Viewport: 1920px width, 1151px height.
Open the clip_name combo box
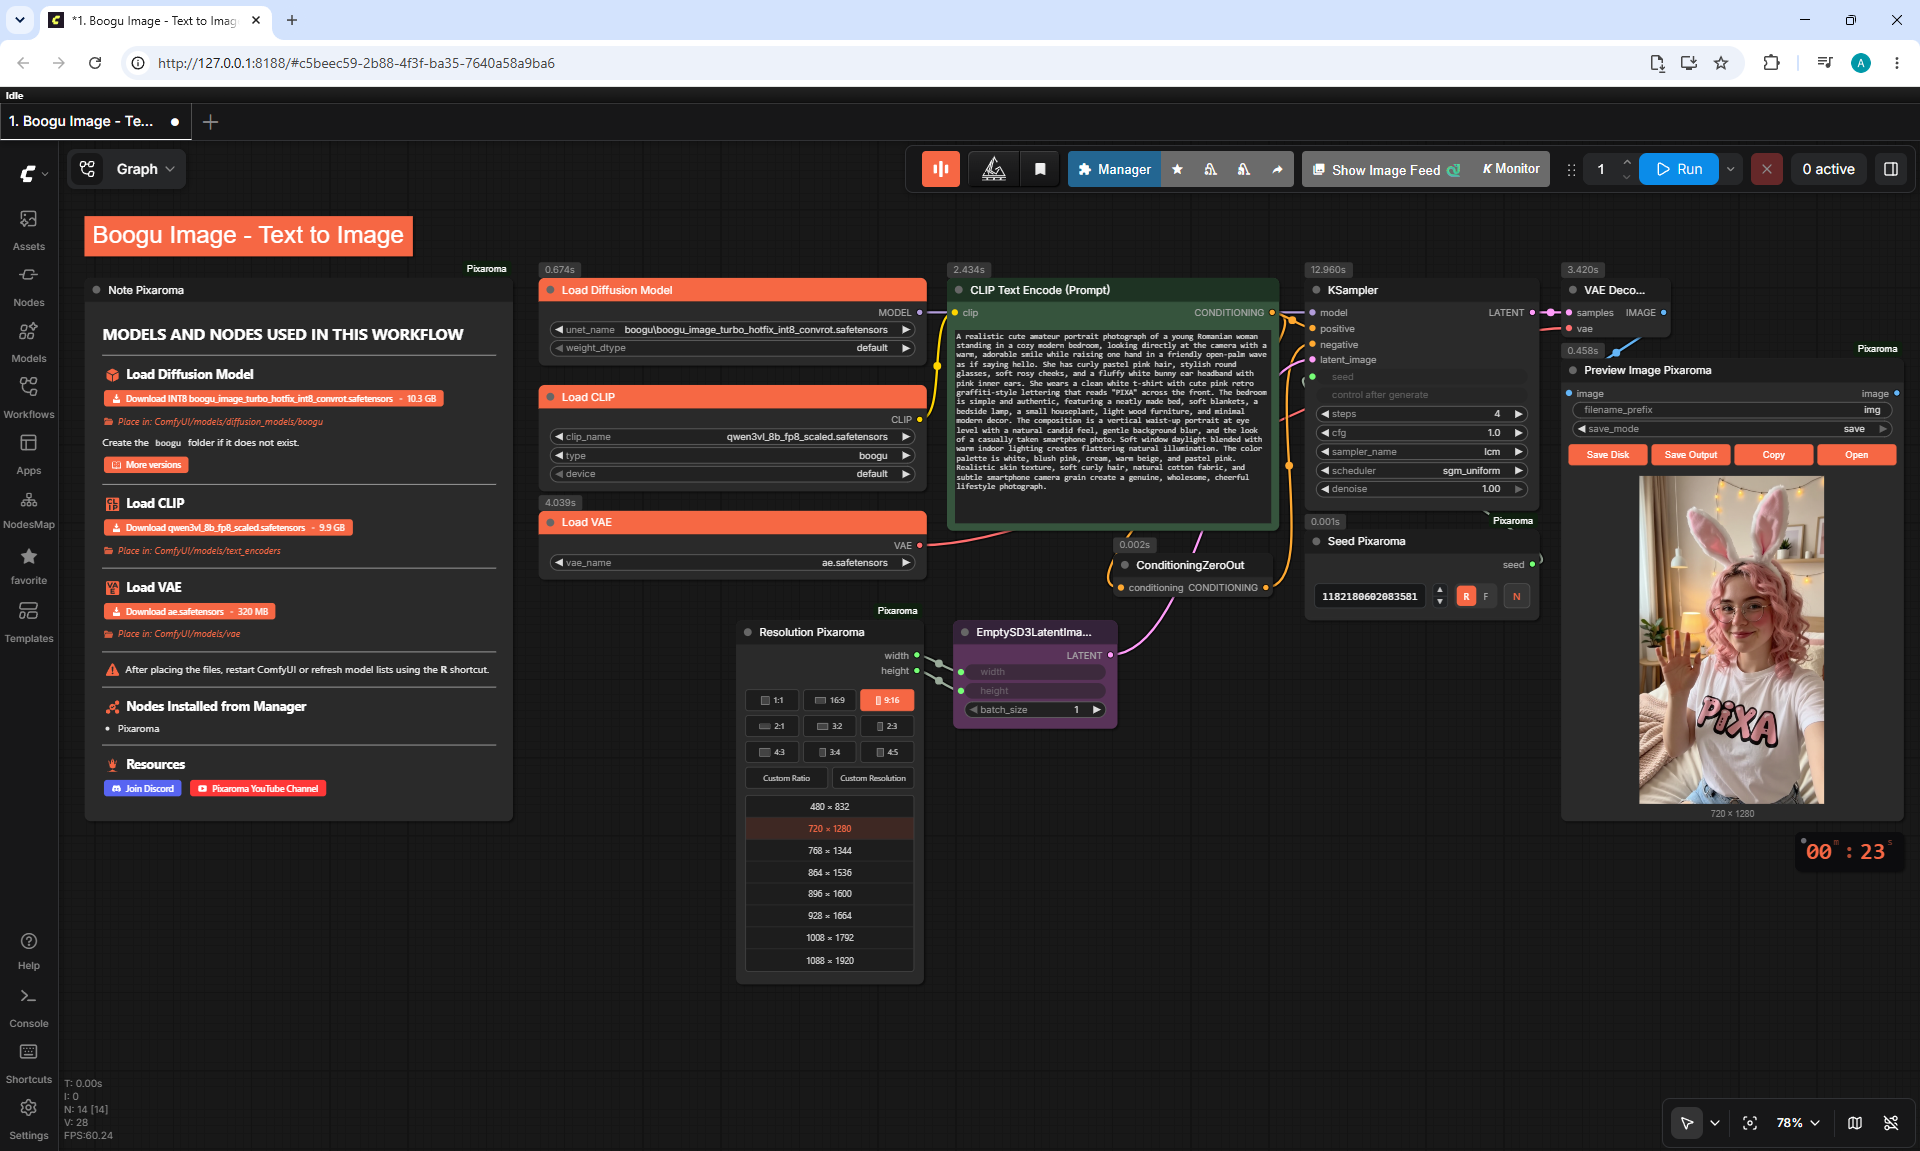point(733,436)
